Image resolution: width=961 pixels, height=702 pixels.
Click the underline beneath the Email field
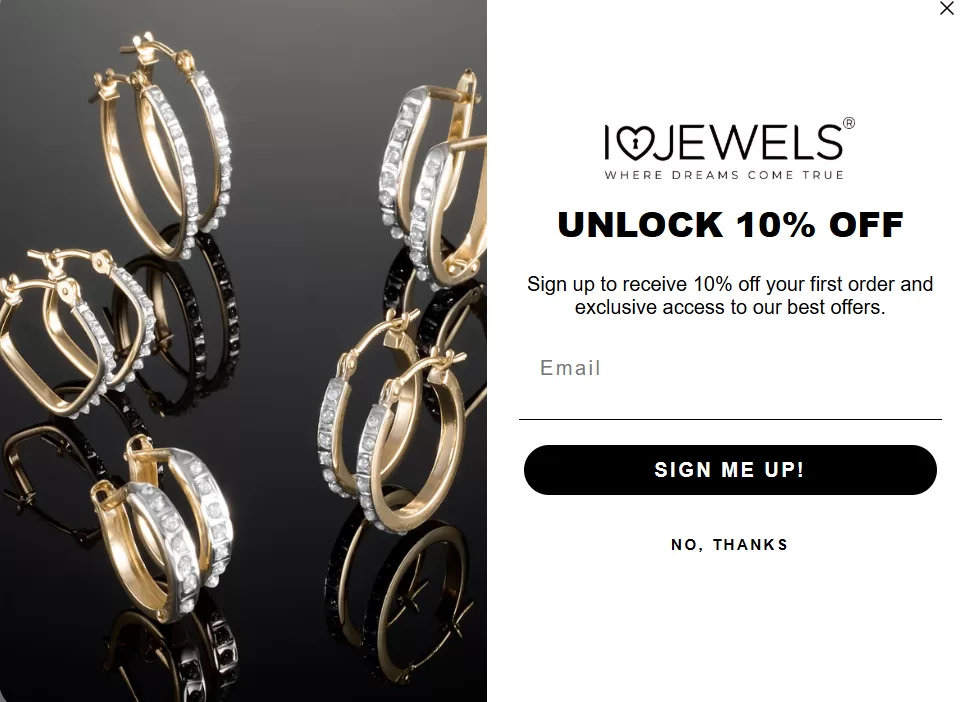[730, 419]
